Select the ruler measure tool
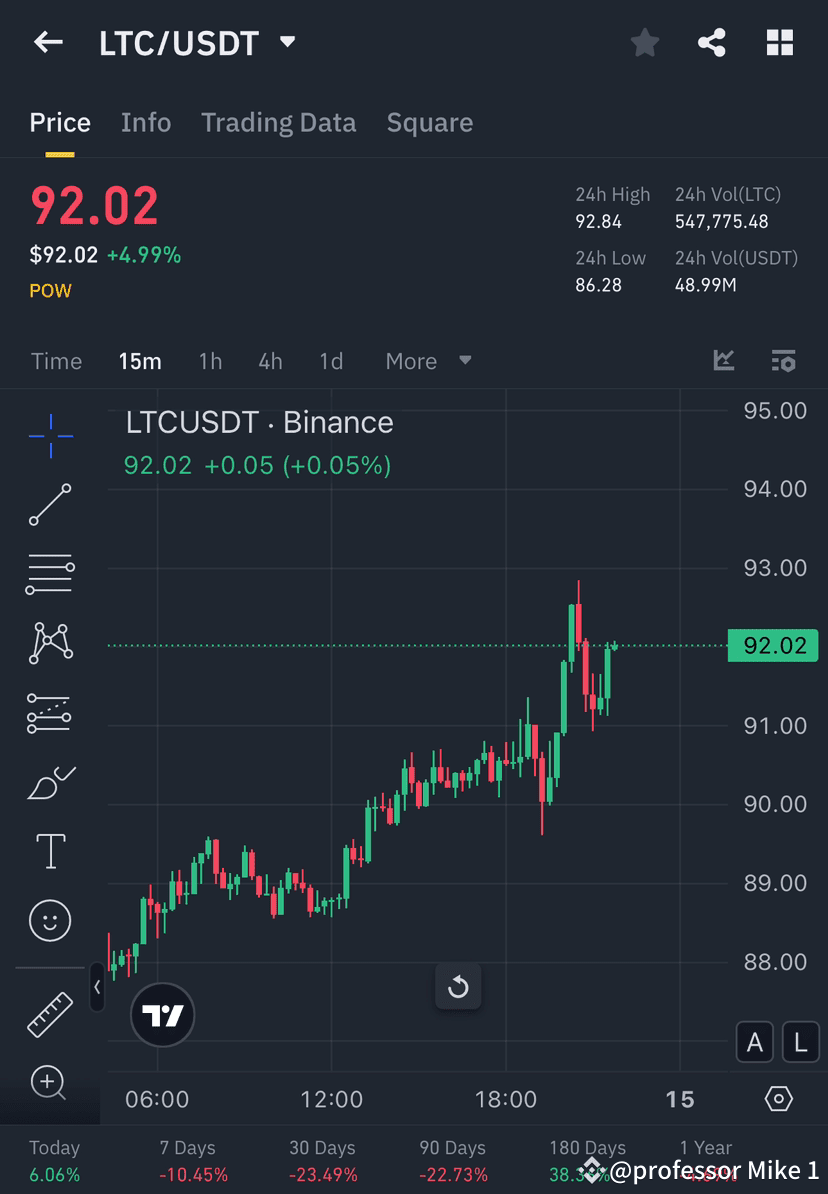Image resolution: width=828 pixels, height=1194 pixels. click(50, 1013)
